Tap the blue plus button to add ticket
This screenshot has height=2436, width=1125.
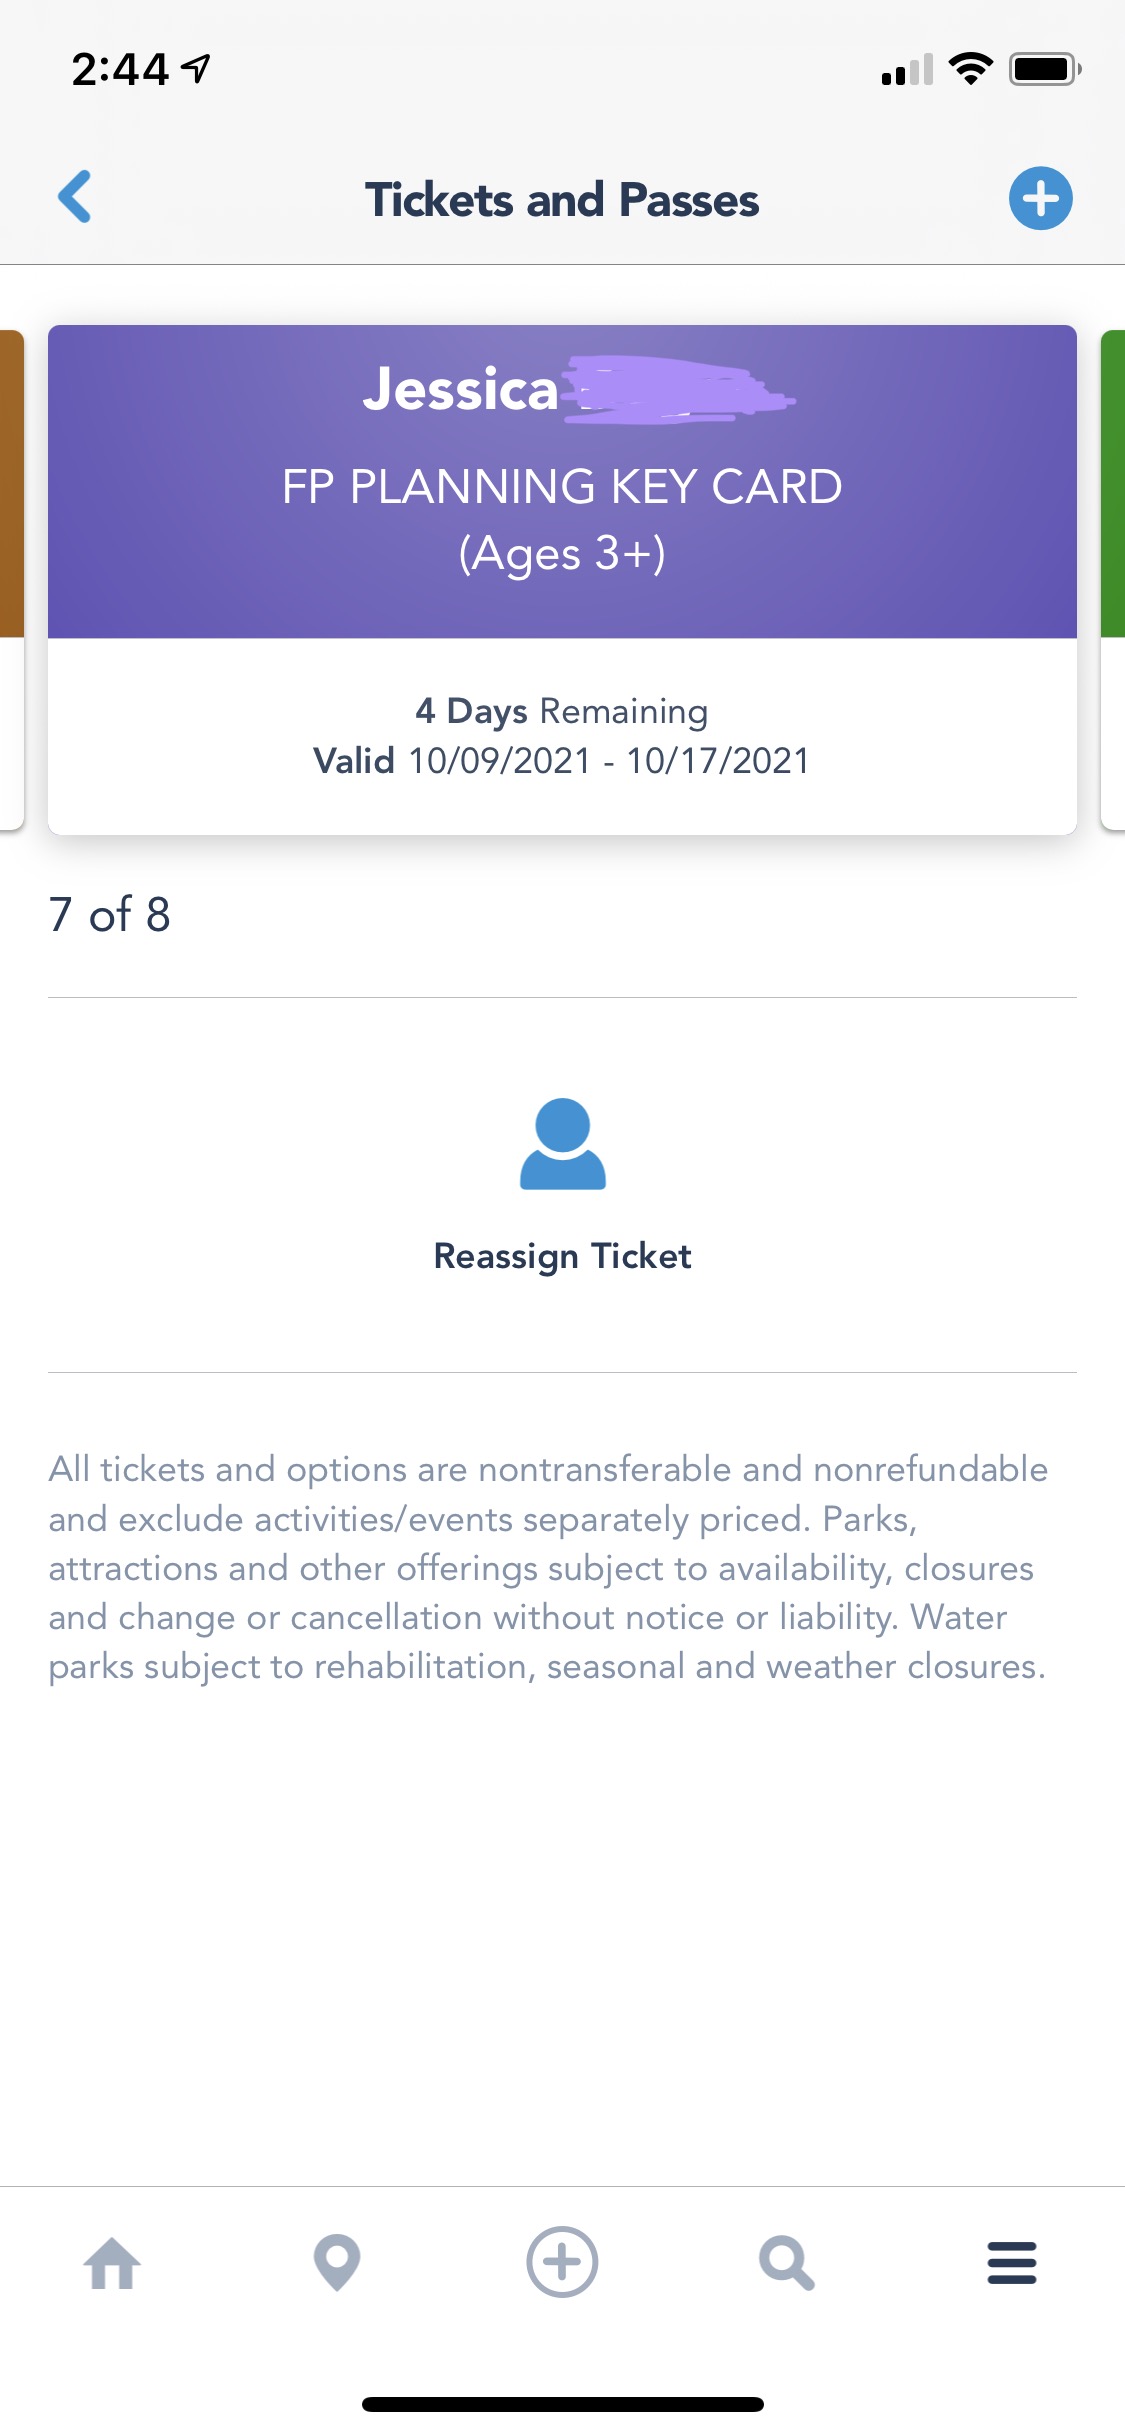coord(1040,198)
